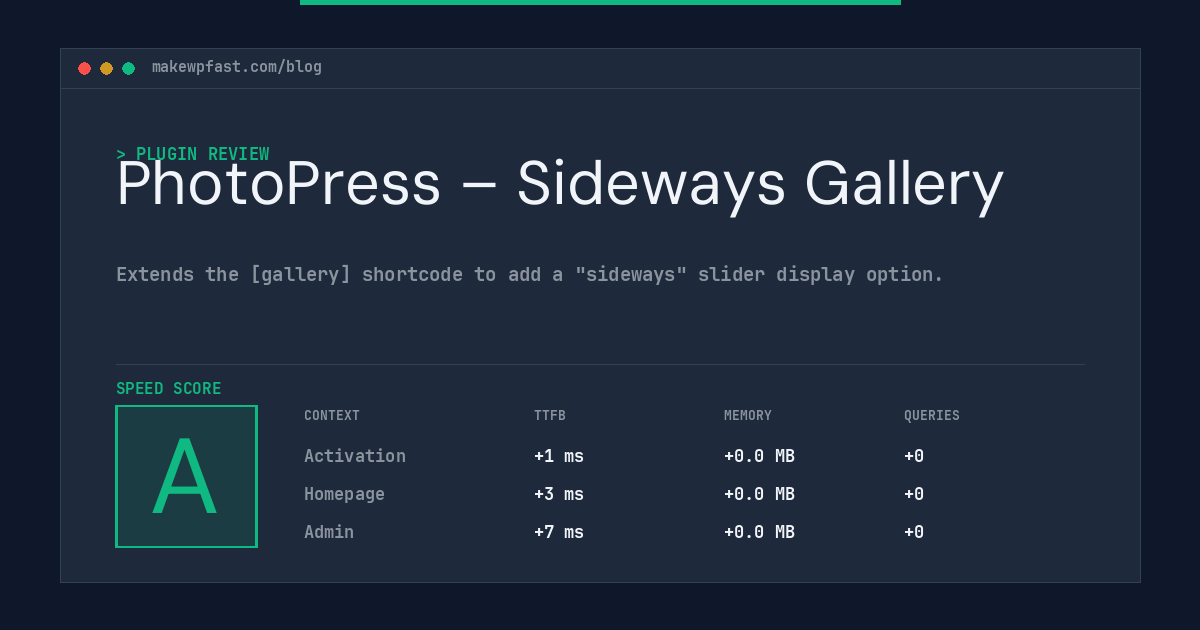Select the 'PLUGIN REVIEW' label
Viewport: 1200px width, 630px height.
point(202,154)
